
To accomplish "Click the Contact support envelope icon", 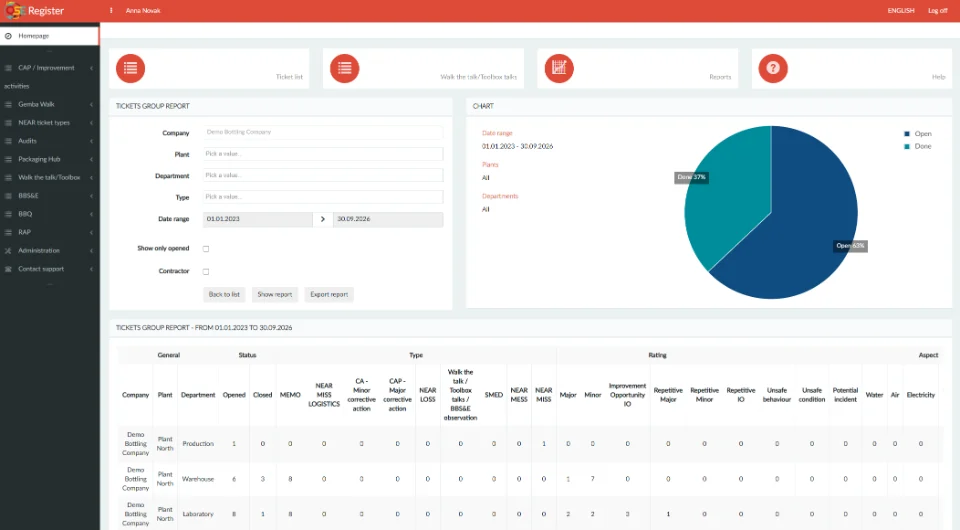I will tap(8, 269).
